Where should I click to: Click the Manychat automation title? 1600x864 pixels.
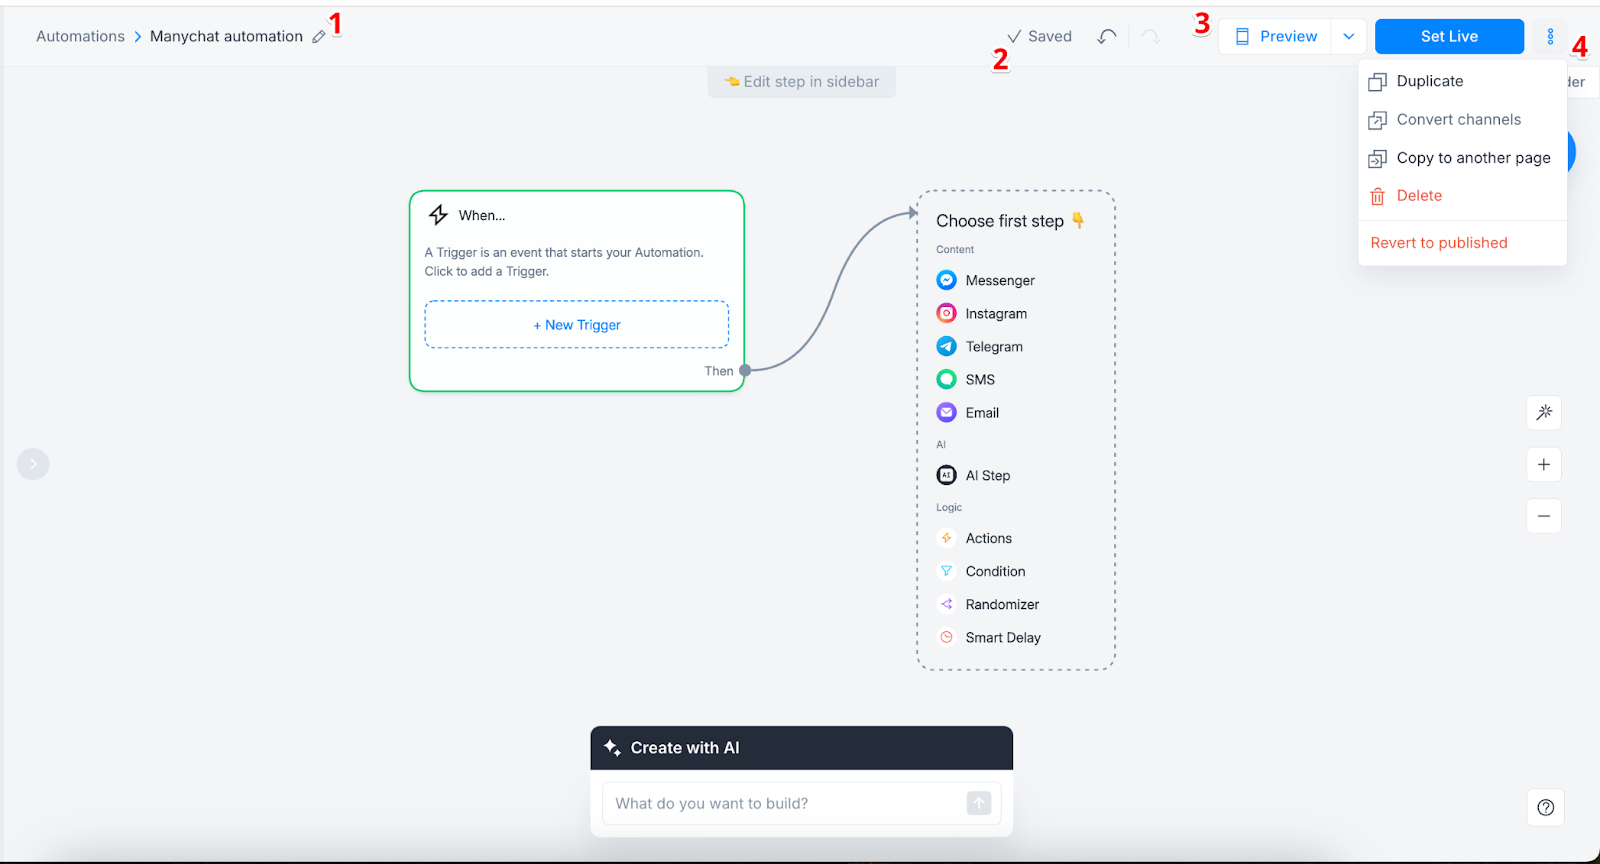226,36
